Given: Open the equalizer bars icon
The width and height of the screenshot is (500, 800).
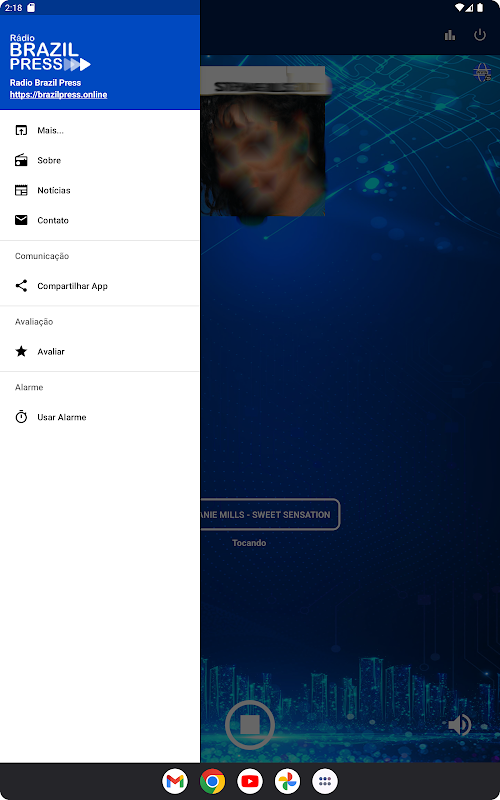Looking at the screenshot, I should (449, 35).
